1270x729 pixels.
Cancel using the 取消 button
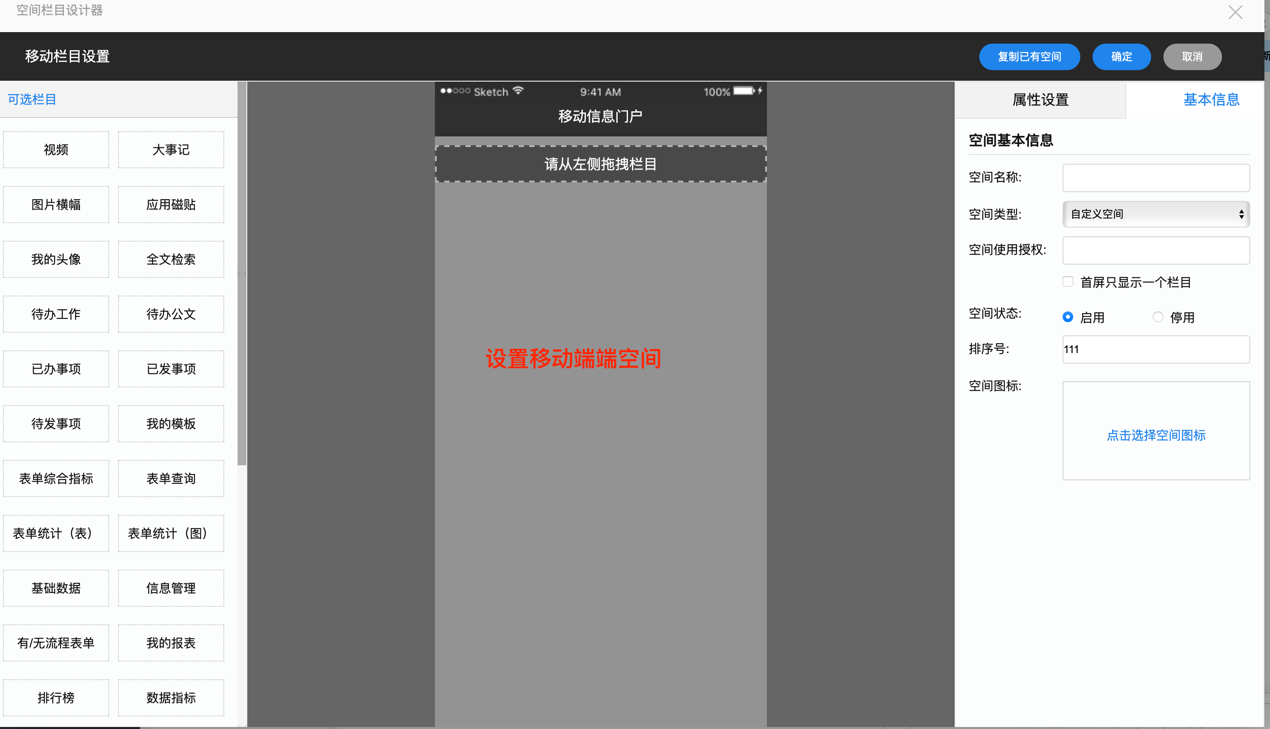1192,57
